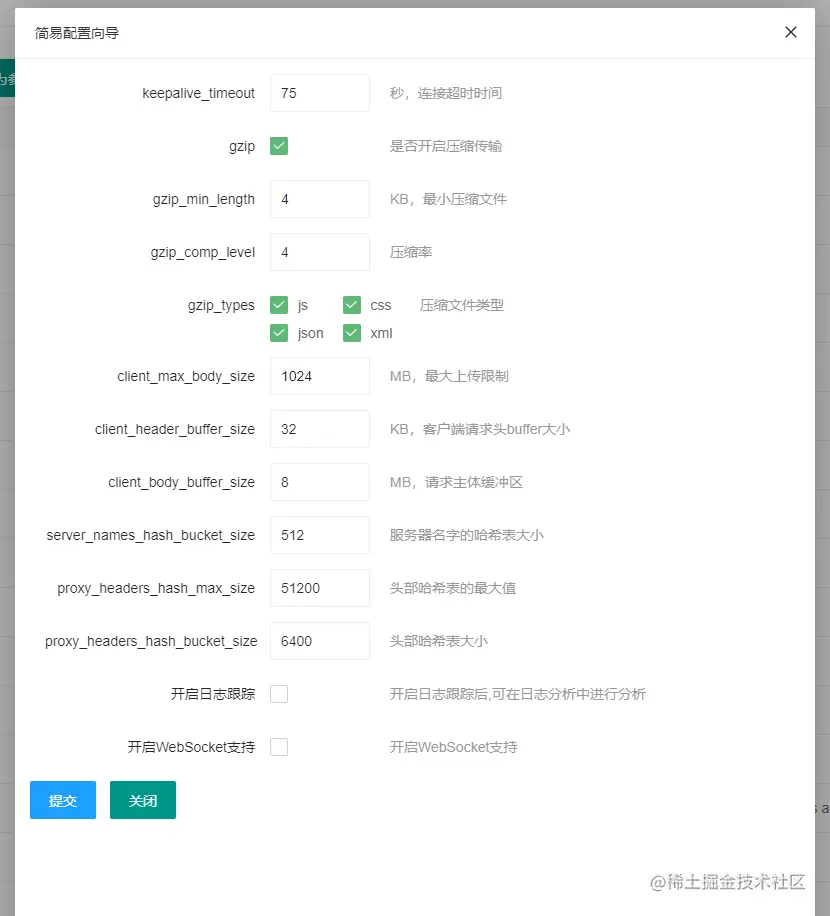Uncheck the xml gzip_types checkbox
This screenshot has width=830, height=916.
click(x=351, y=333)
